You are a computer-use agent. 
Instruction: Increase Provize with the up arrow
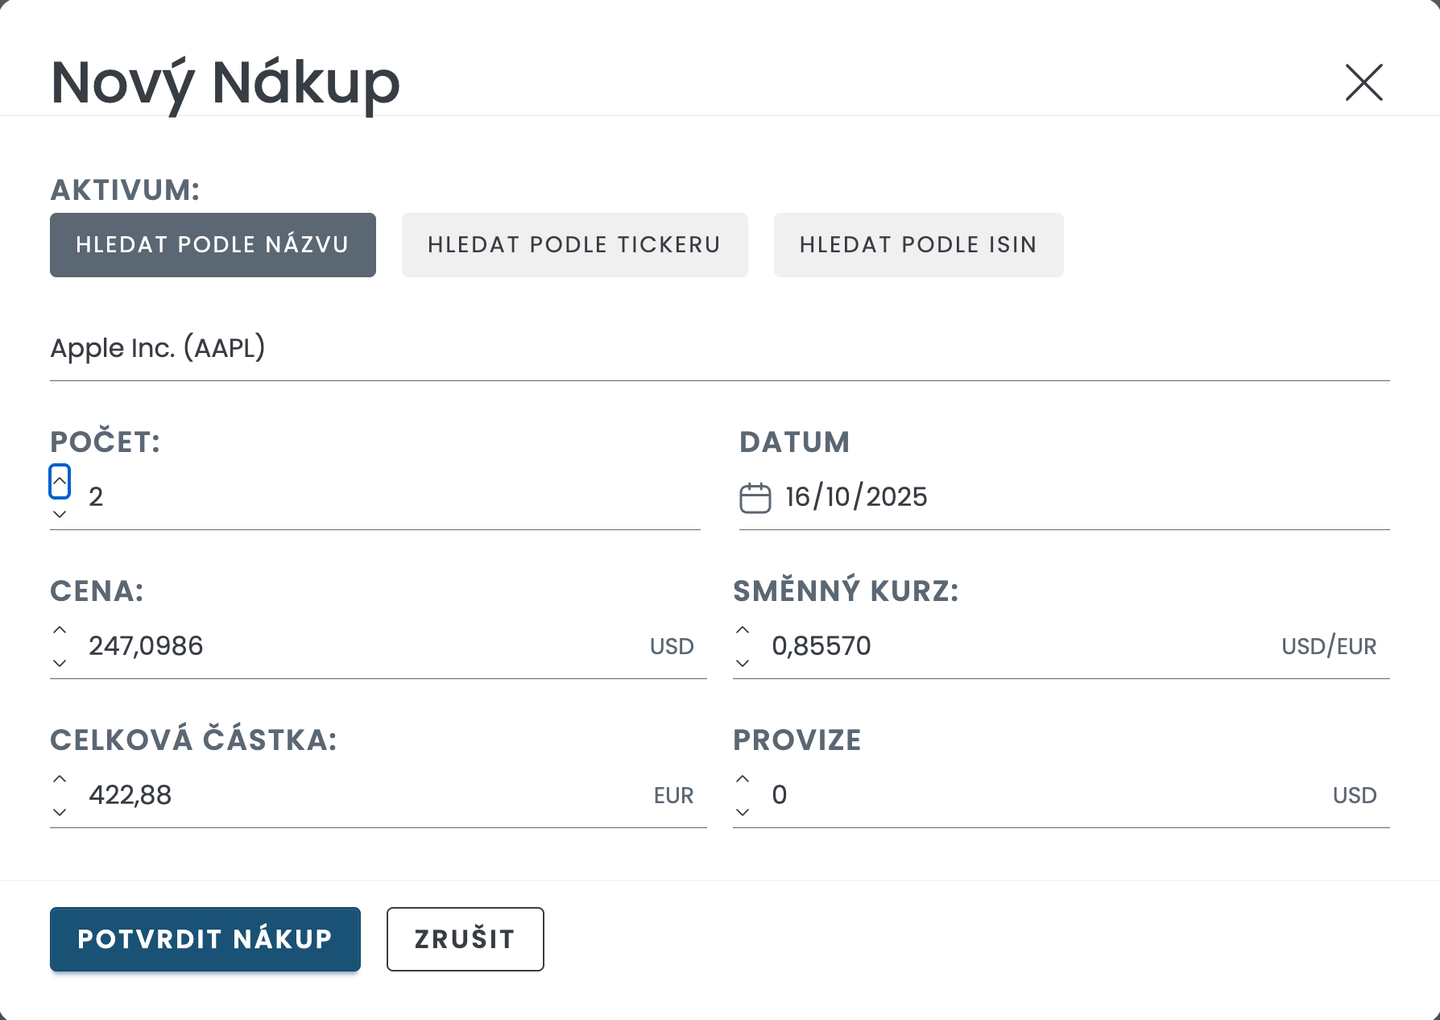tap(742, 779)
